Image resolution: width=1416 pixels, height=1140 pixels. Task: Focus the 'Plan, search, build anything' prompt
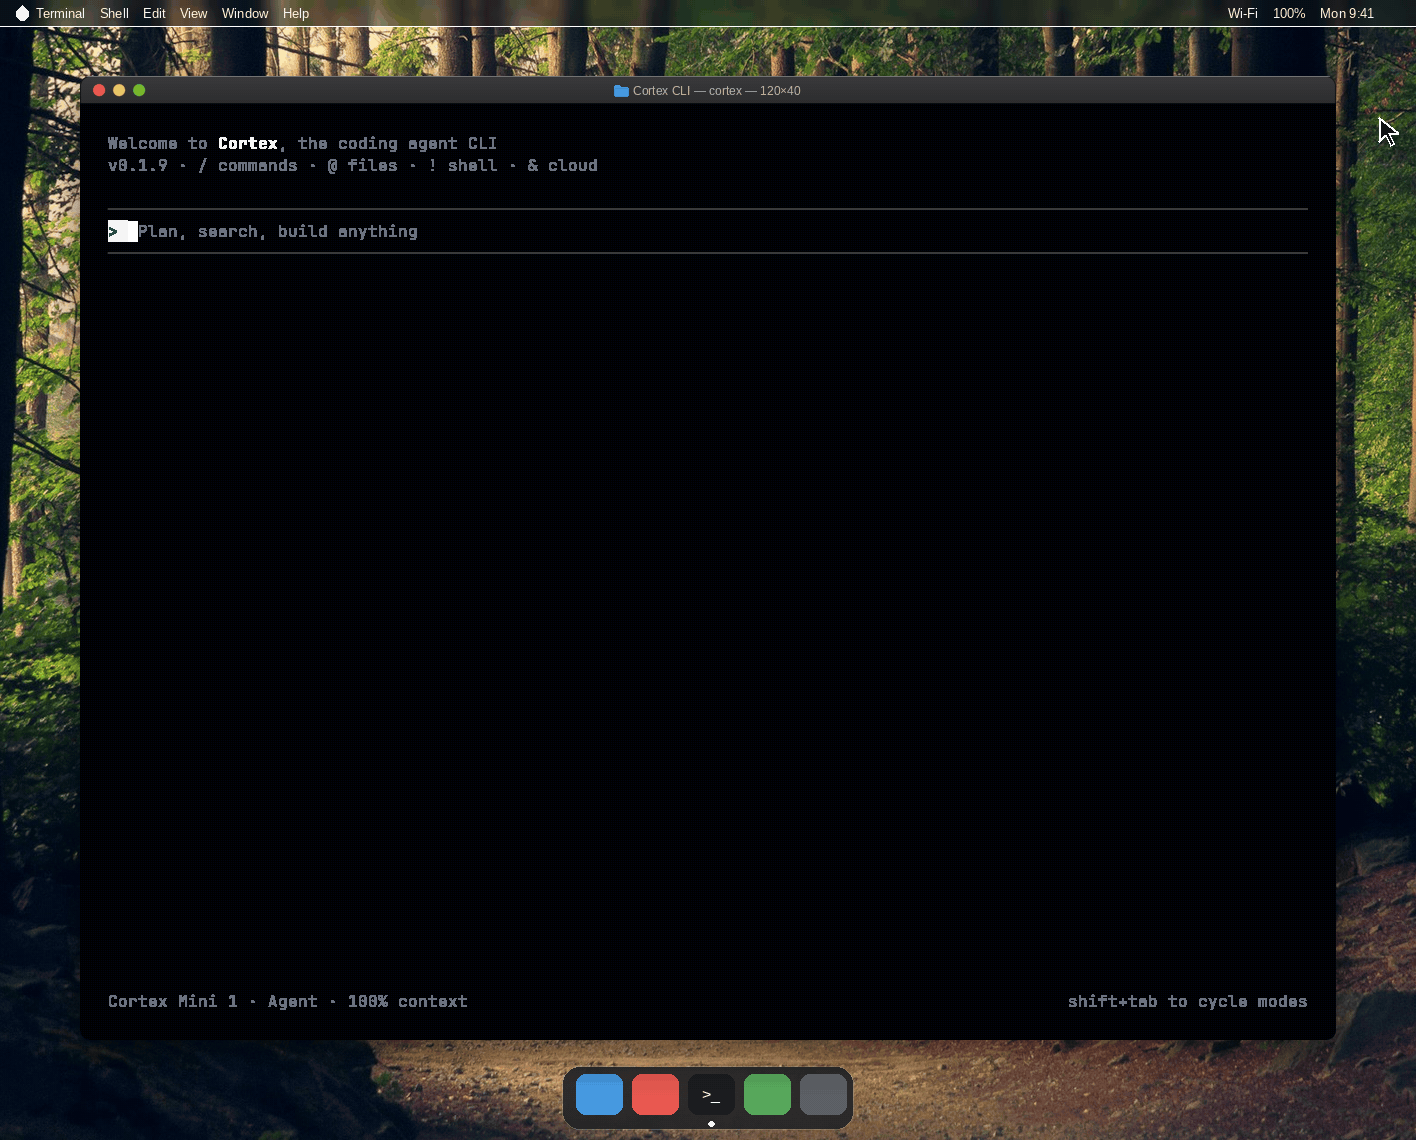pos(708,231)
